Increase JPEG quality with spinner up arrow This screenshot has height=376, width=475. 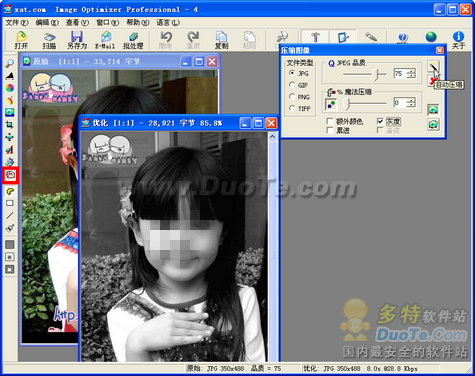click(x=412, y=71)
